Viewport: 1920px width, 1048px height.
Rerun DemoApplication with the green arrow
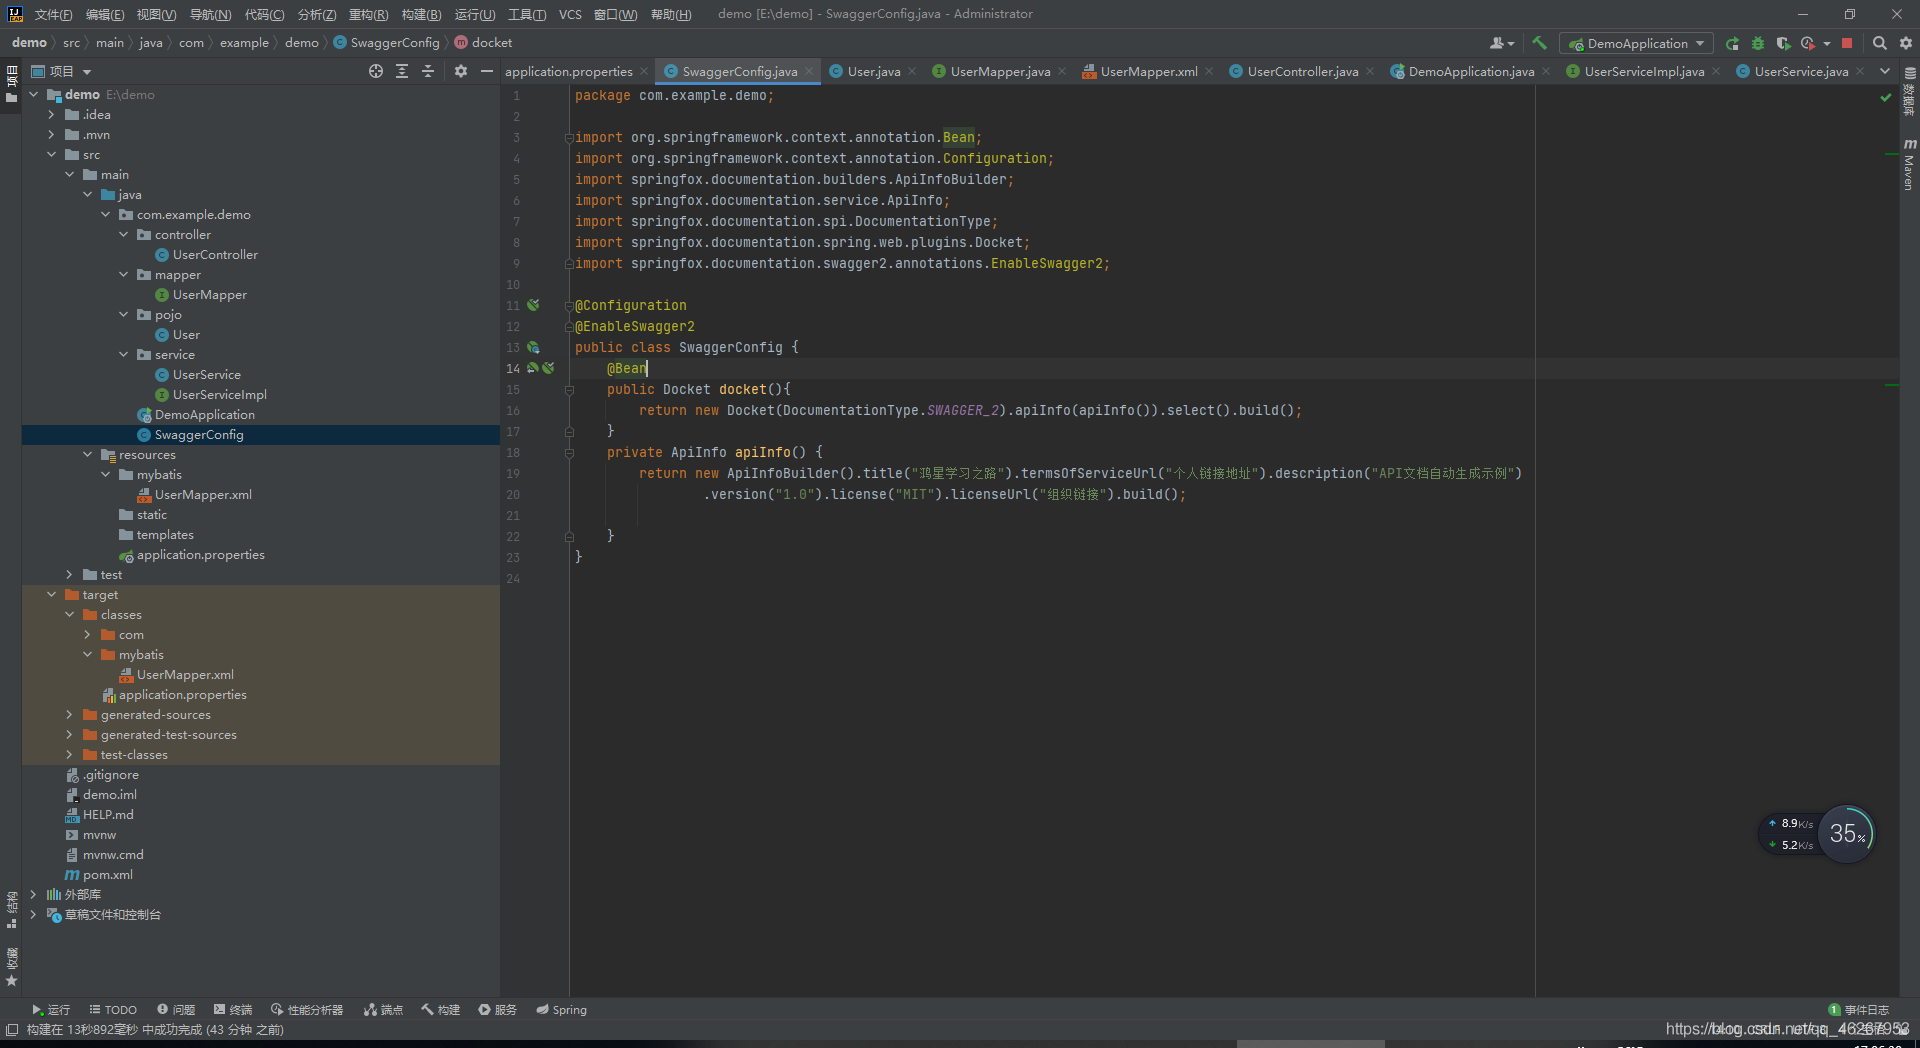1733,43
